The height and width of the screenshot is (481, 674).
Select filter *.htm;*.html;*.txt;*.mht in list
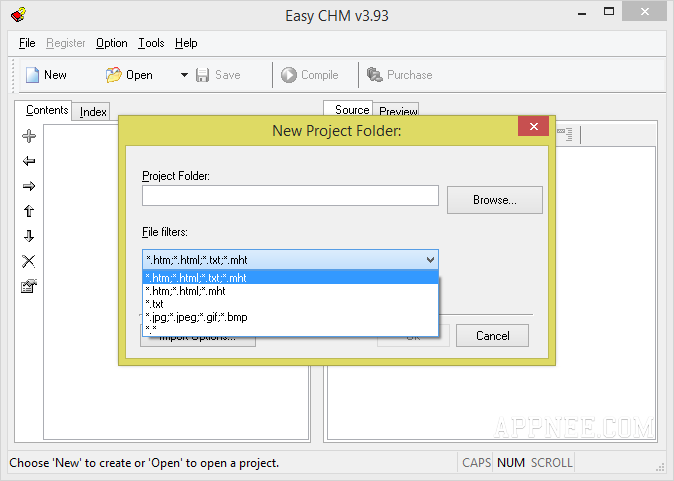290,278
